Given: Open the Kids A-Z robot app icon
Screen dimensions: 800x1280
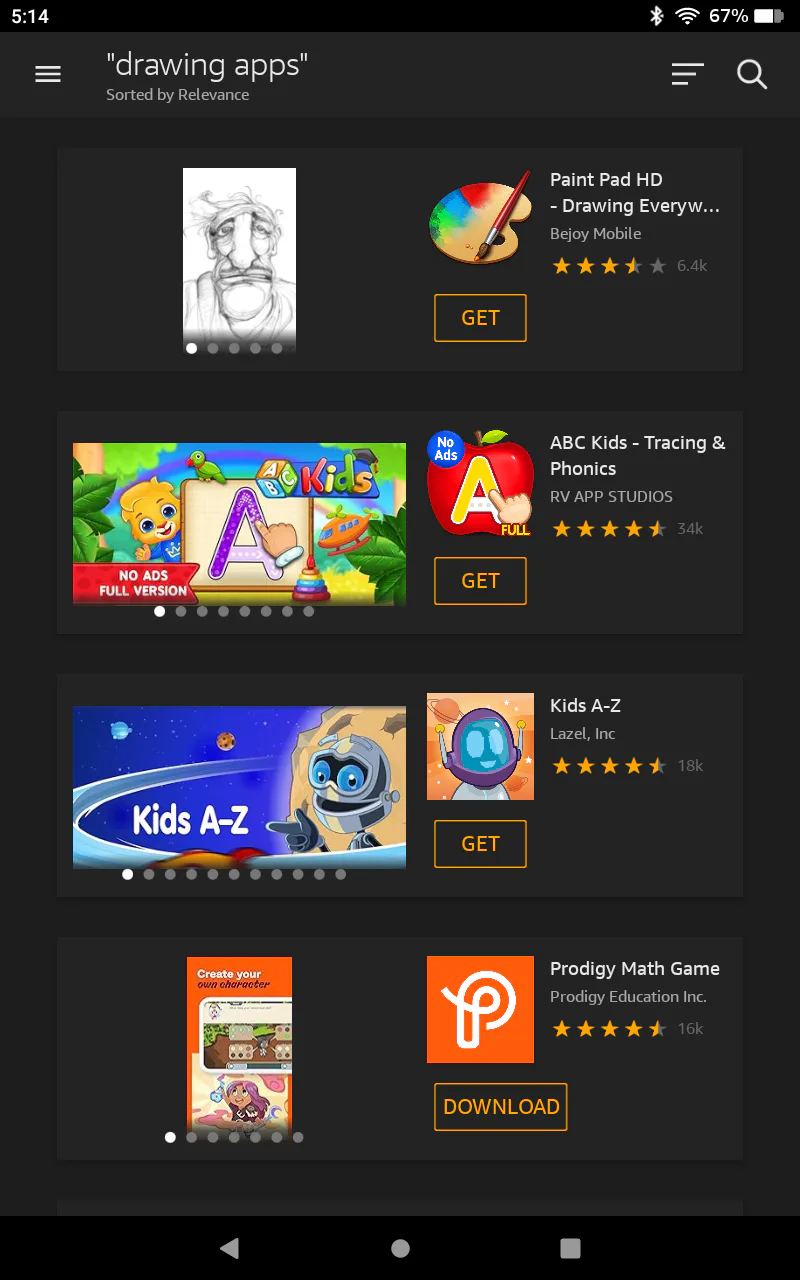Looking at the screenshot, I should [x=480, y=746].
